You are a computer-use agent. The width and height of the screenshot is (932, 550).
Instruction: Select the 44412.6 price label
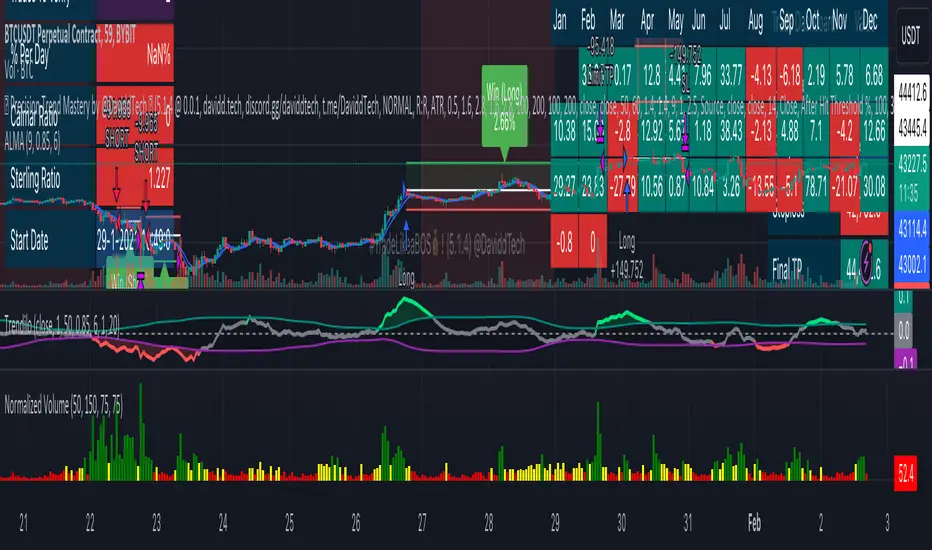click(x=912, y=93)
